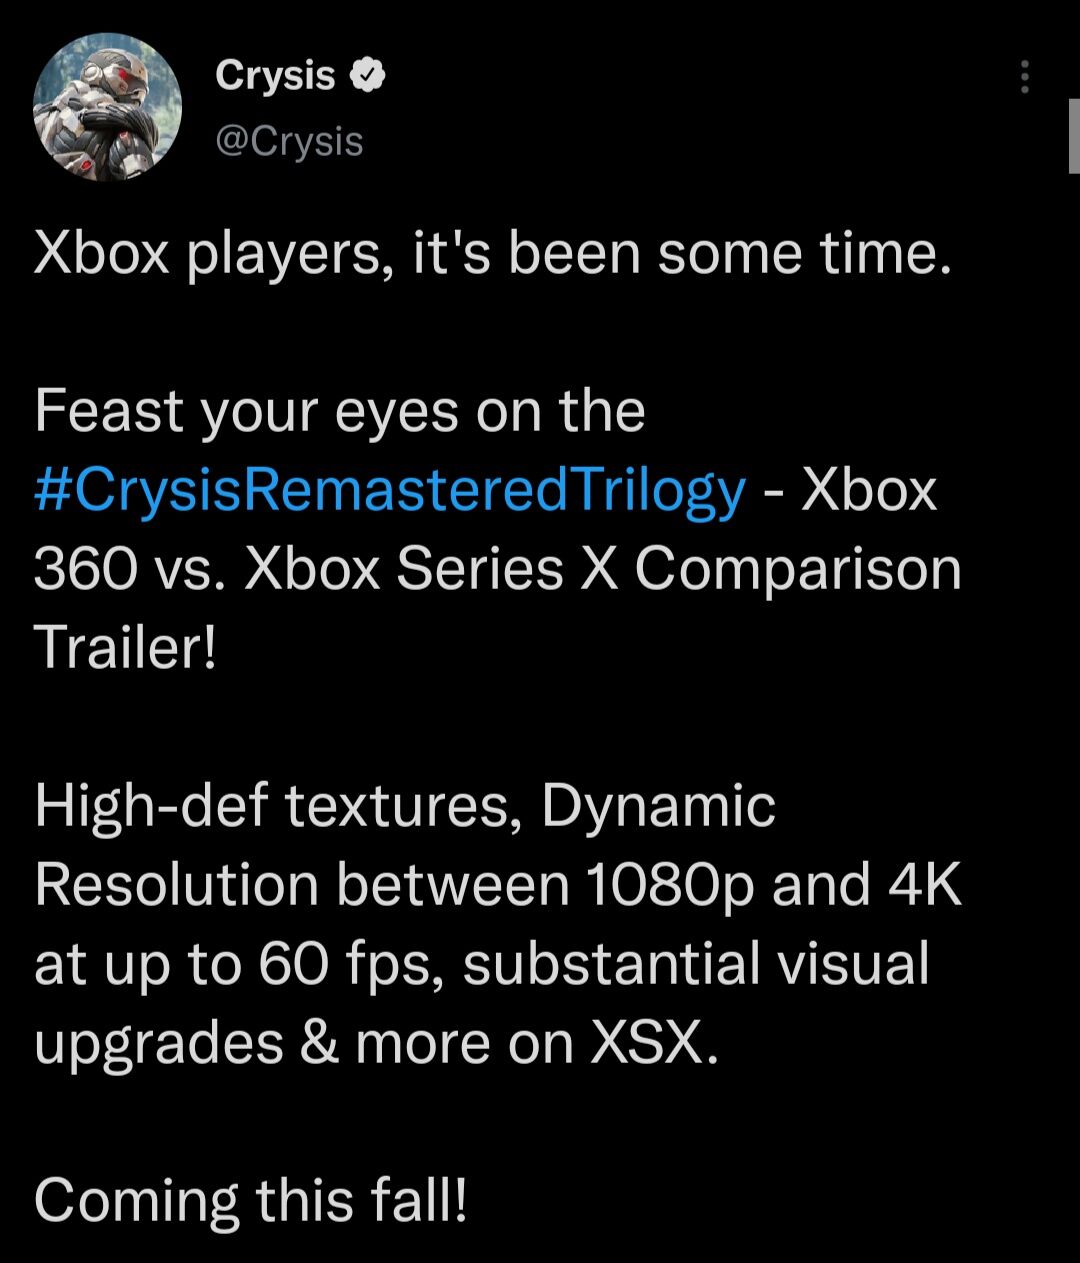Click the word "Resolution" in the tweet
Screen dimensions: 1080x1263
pos(176,885)
